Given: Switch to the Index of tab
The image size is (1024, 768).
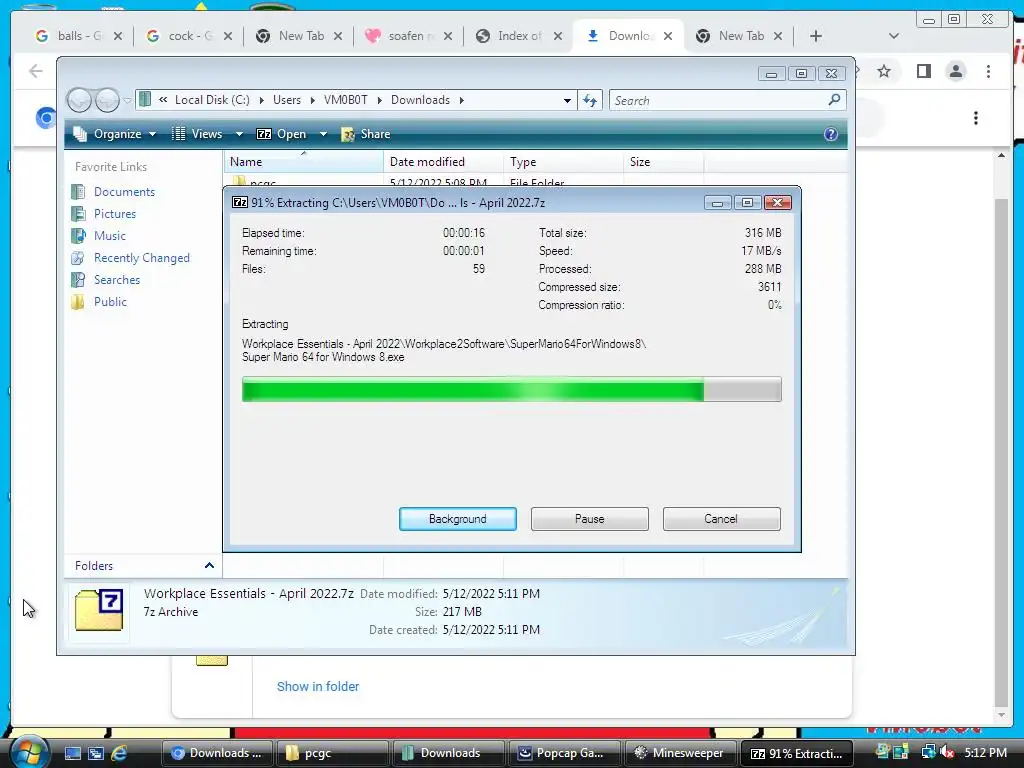Looking at the screenshot, I should point(519,36).
